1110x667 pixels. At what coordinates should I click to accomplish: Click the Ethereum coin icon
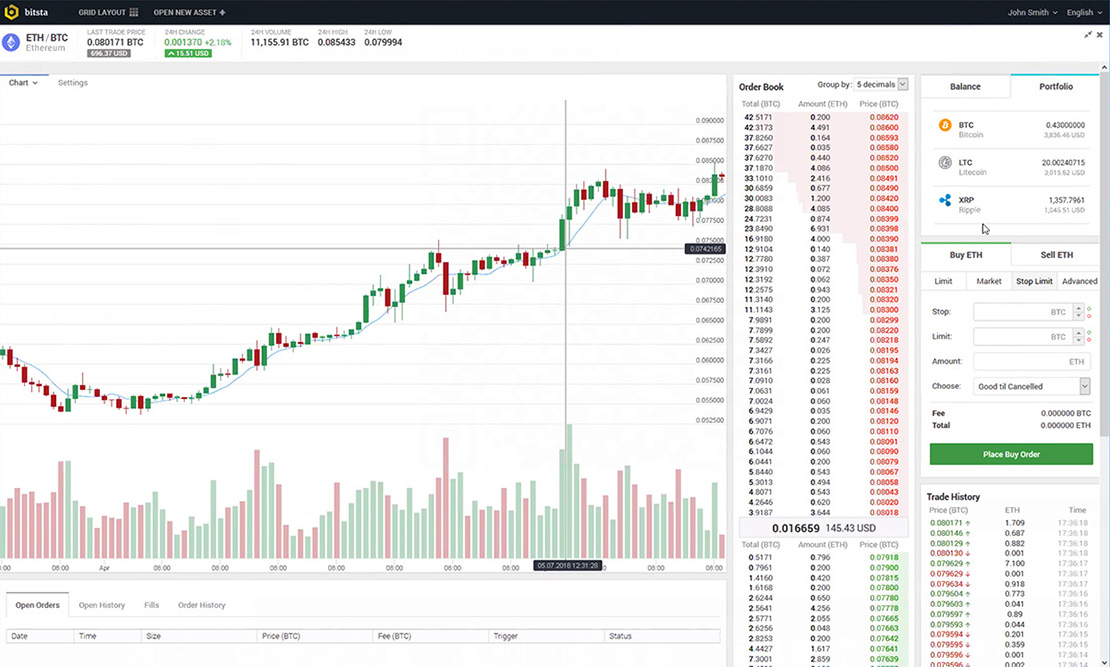[x=11, y=42]
